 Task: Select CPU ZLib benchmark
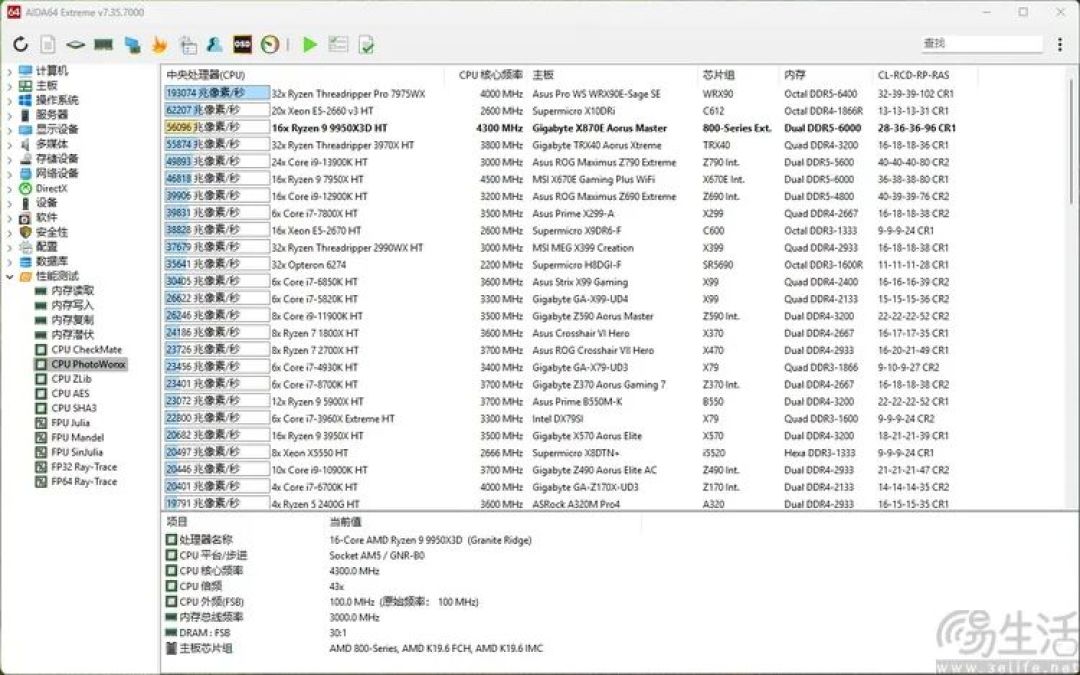tap(71, 379)
